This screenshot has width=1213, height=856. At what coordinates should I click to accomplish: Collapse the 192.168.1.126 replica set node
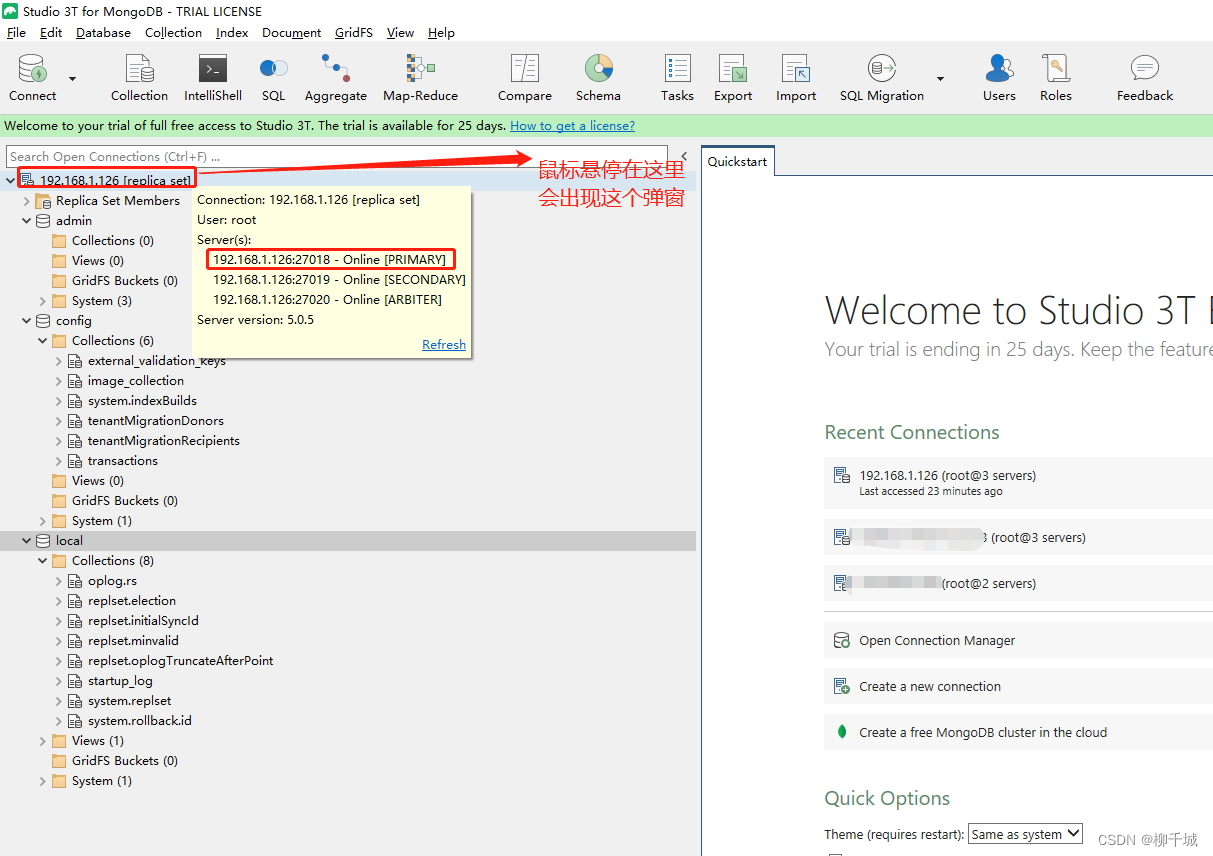(x=10, y=180)
